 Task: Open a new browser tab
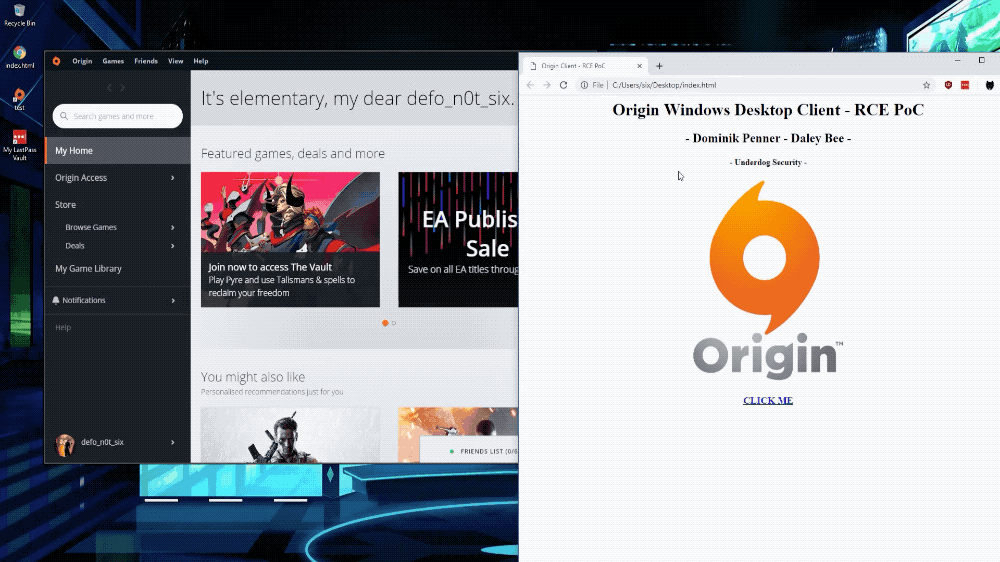[x=659, y=66]
